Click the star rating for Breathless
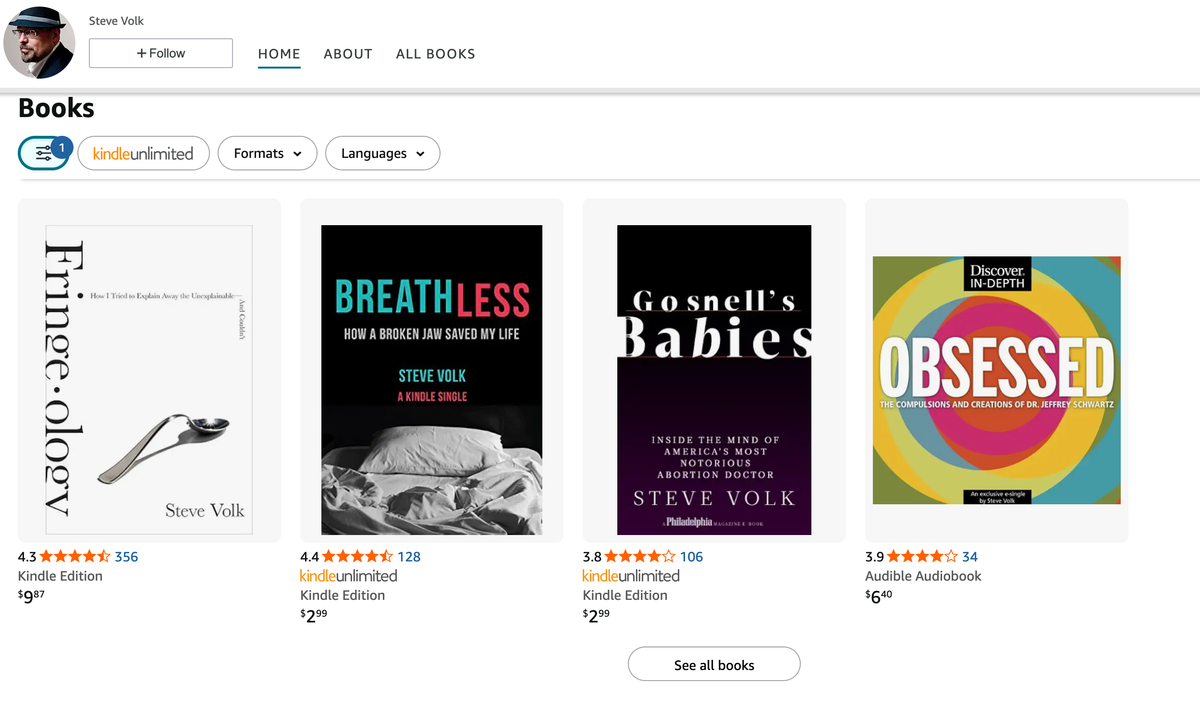This screenshot has height=728, width=1200. pos(357,557)
